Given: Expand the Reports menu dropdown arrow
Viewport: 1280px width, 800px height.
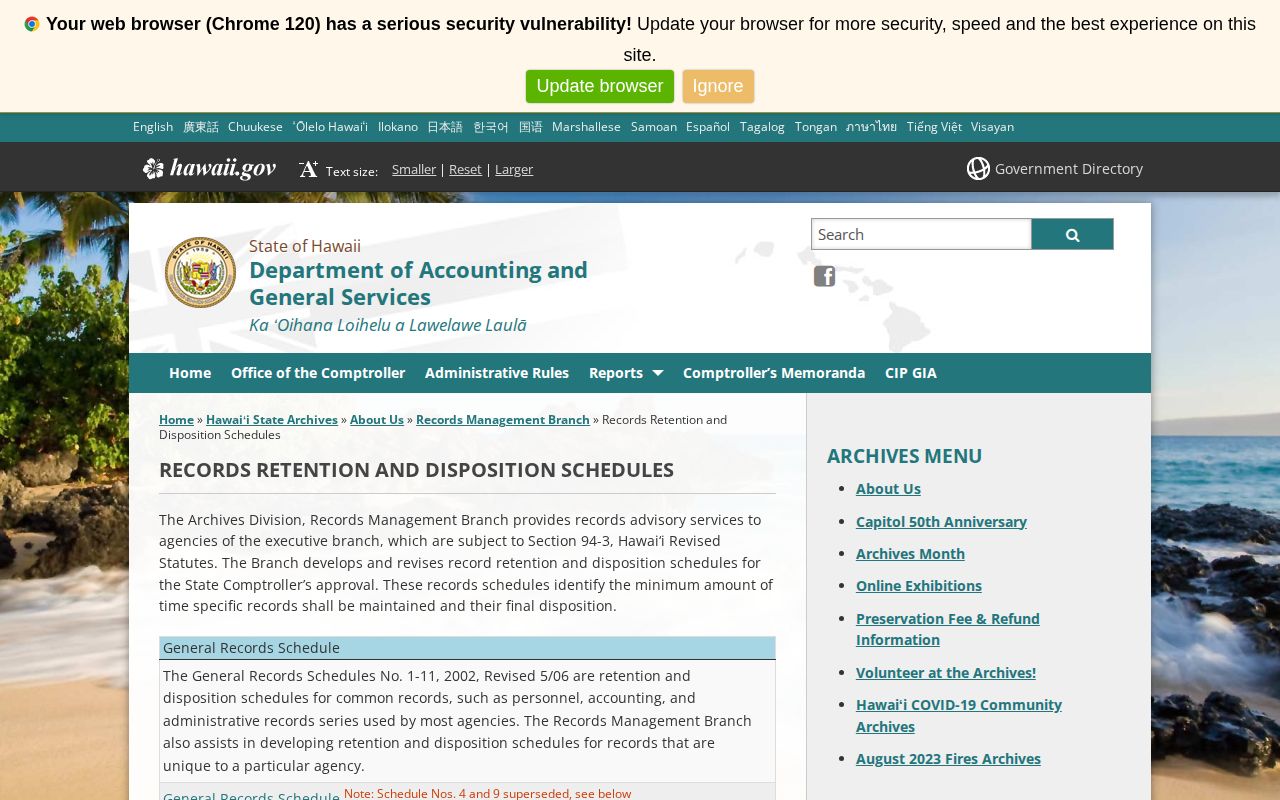Looking at the screenshot, I should pos(657,373).
